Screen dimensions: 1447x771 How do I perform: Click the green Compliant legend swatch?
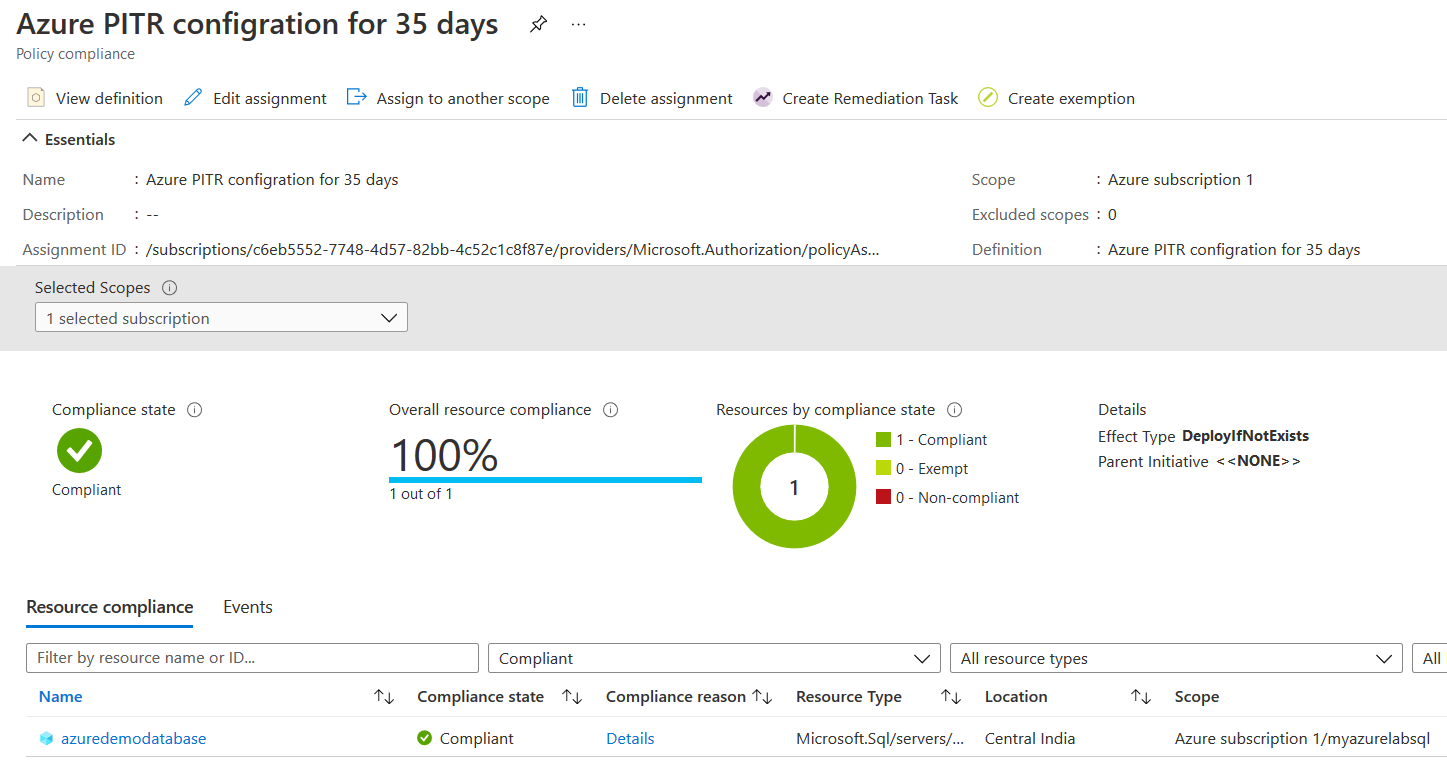tap(883, 440)
